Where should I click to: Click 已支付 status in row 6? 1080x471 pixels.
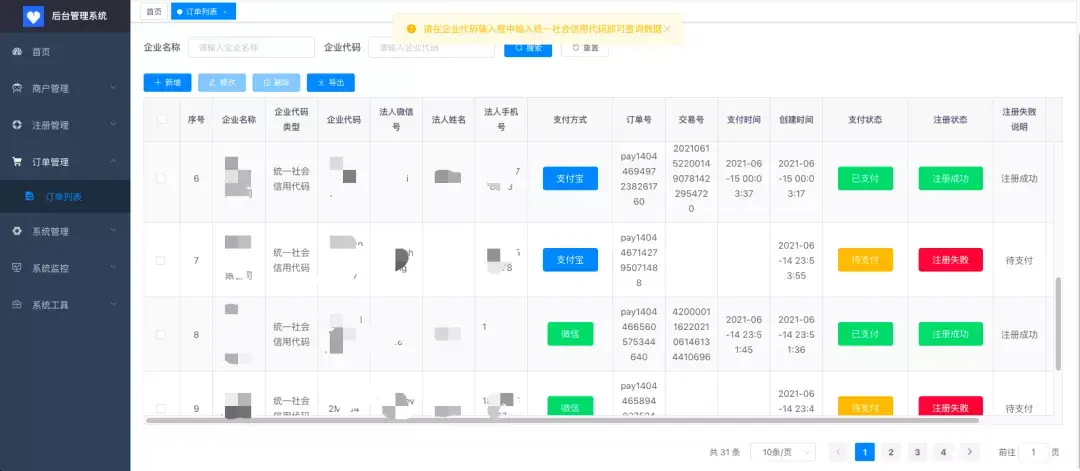pos(865,178)
